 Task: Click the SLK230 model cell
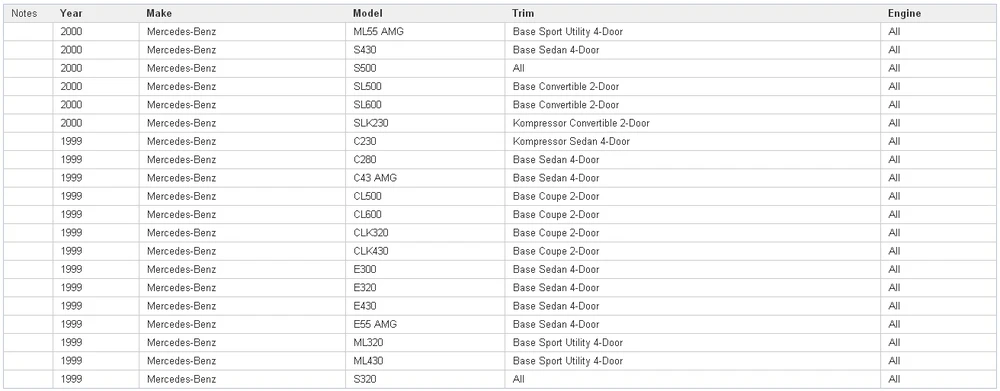pos(425,123)
